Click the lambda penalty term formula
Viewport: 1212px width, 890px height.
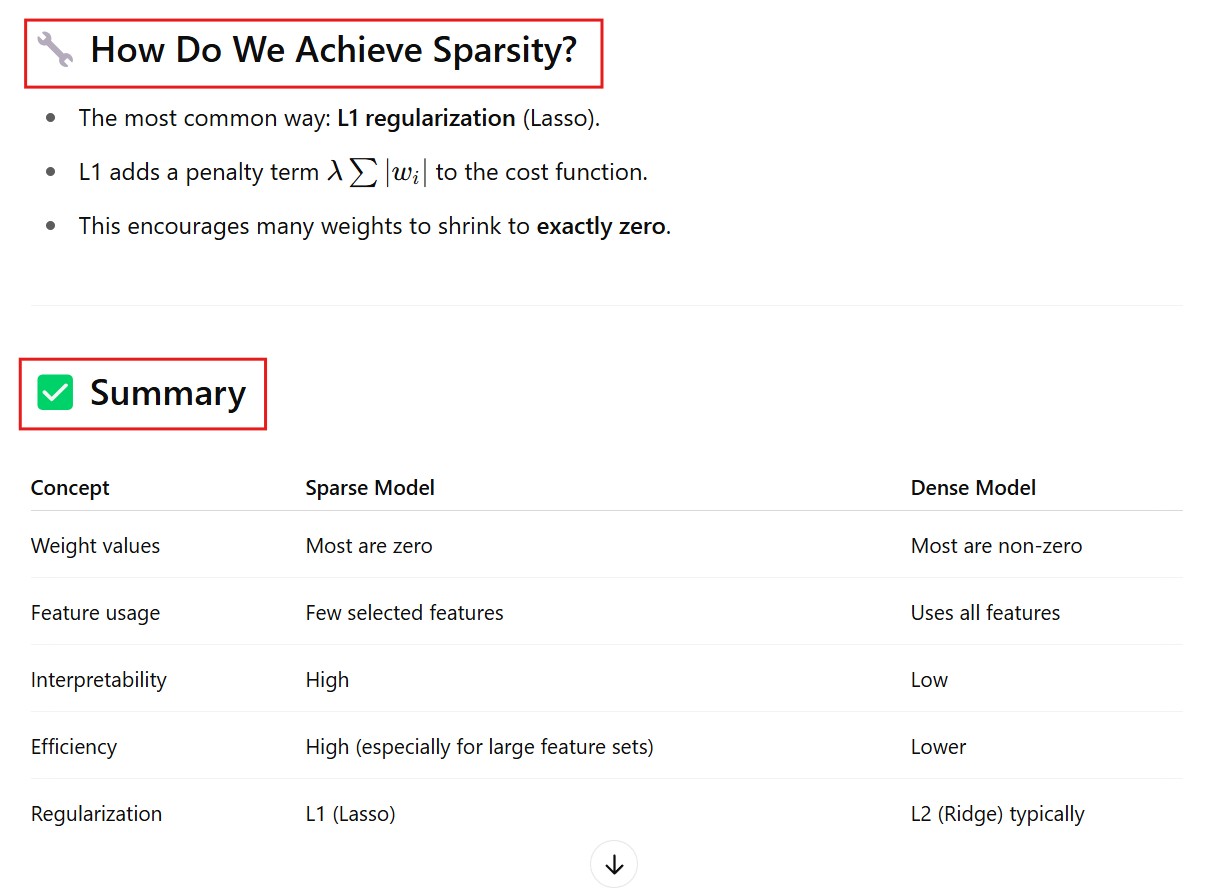click(x=377, y=172)
